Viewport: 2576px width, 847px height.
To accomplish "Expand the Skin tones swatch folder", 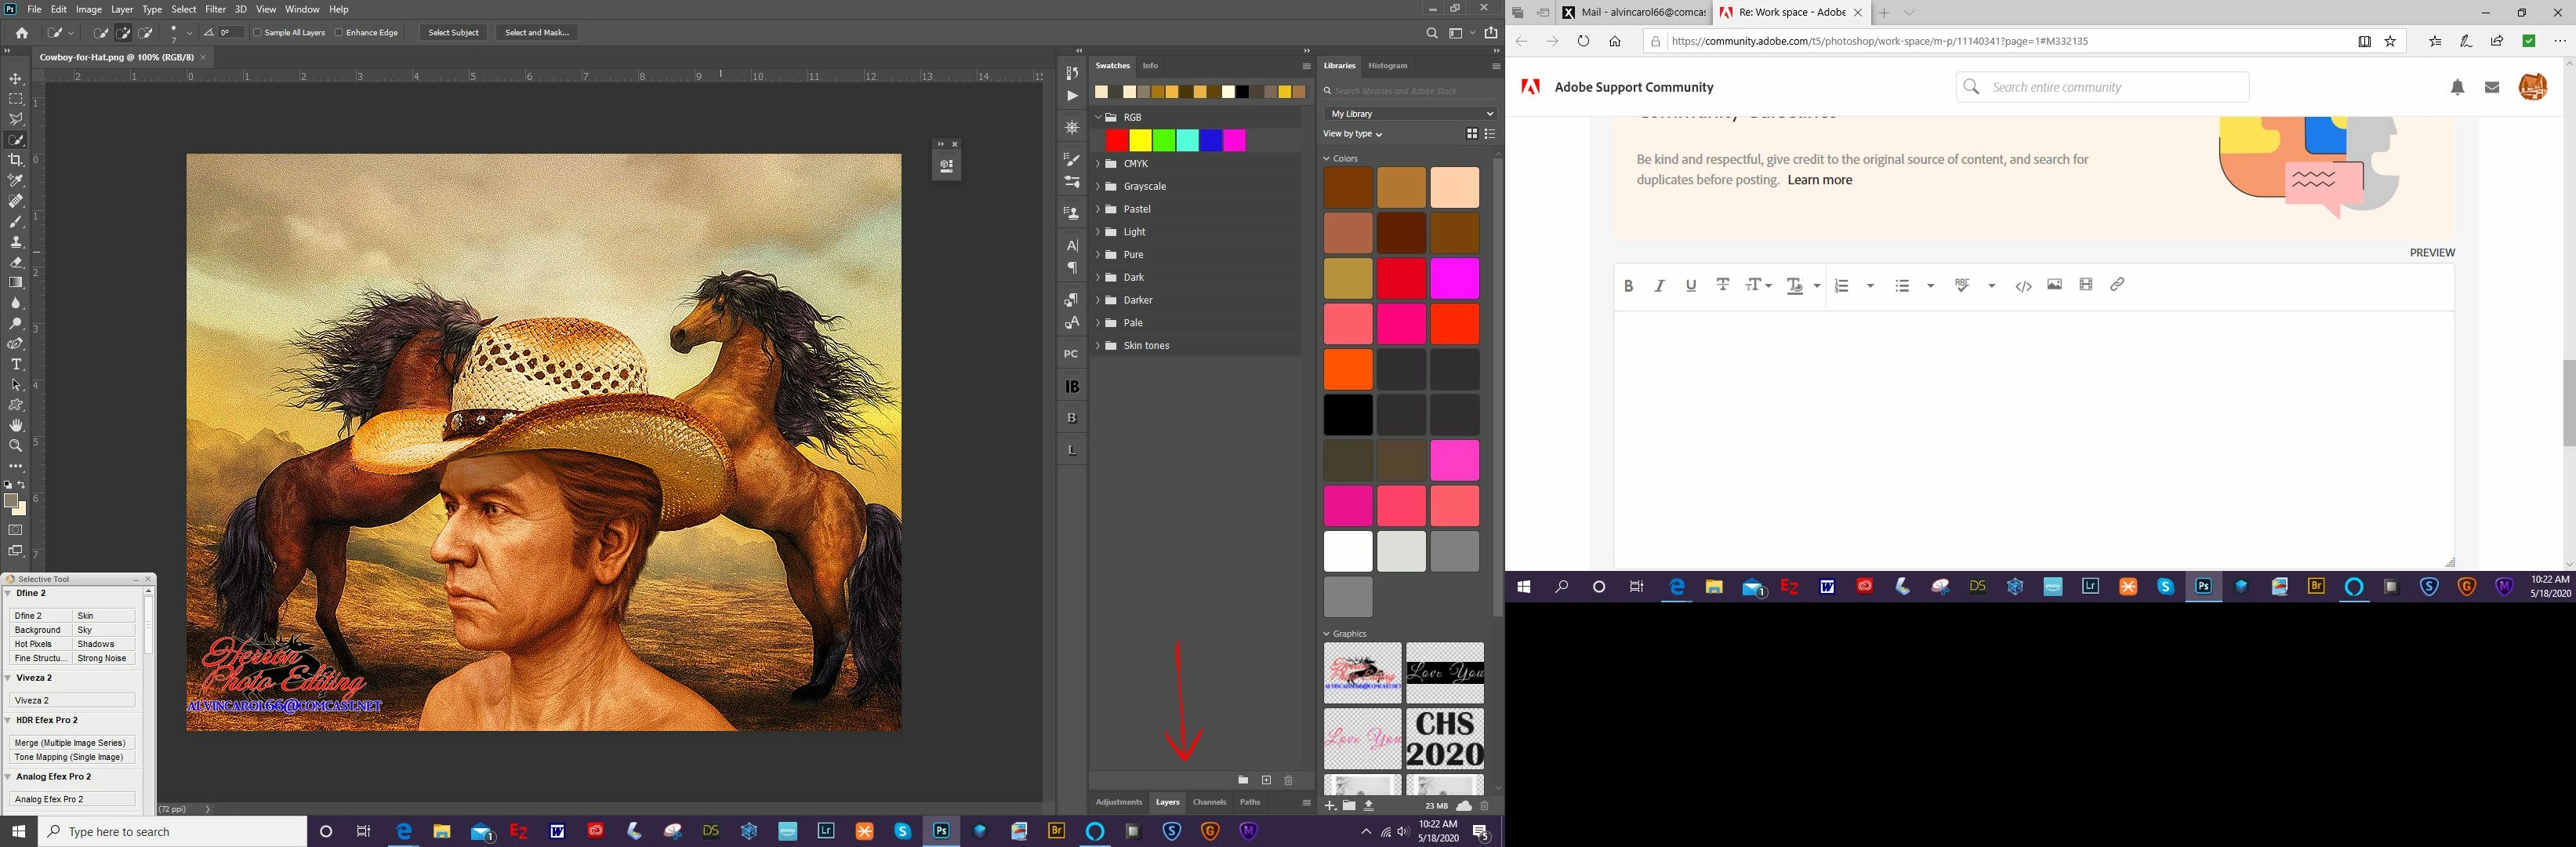I will point(1098,346).
